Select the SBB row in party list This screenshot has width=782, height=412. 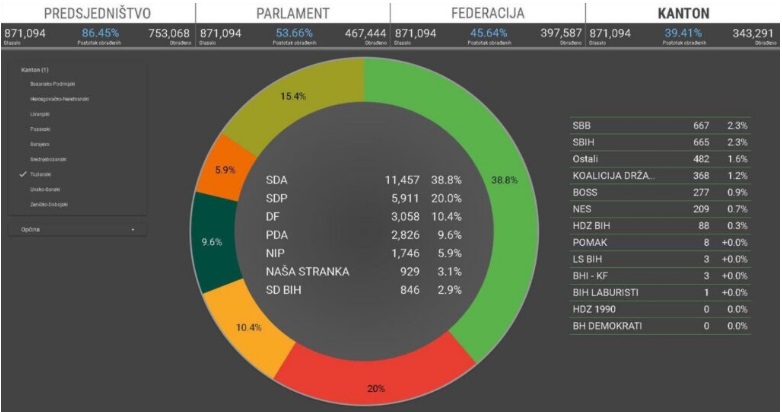point(660,126)
